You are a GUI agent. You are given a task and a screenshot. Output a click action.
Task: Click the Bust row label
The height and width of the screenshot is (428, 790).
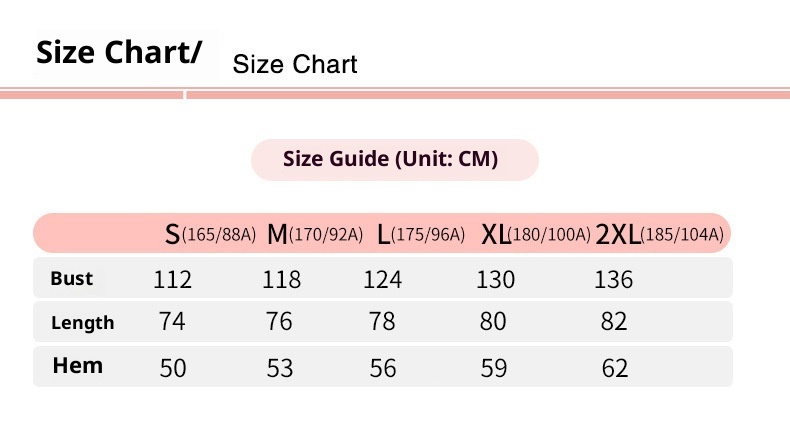tap(71, 279)
